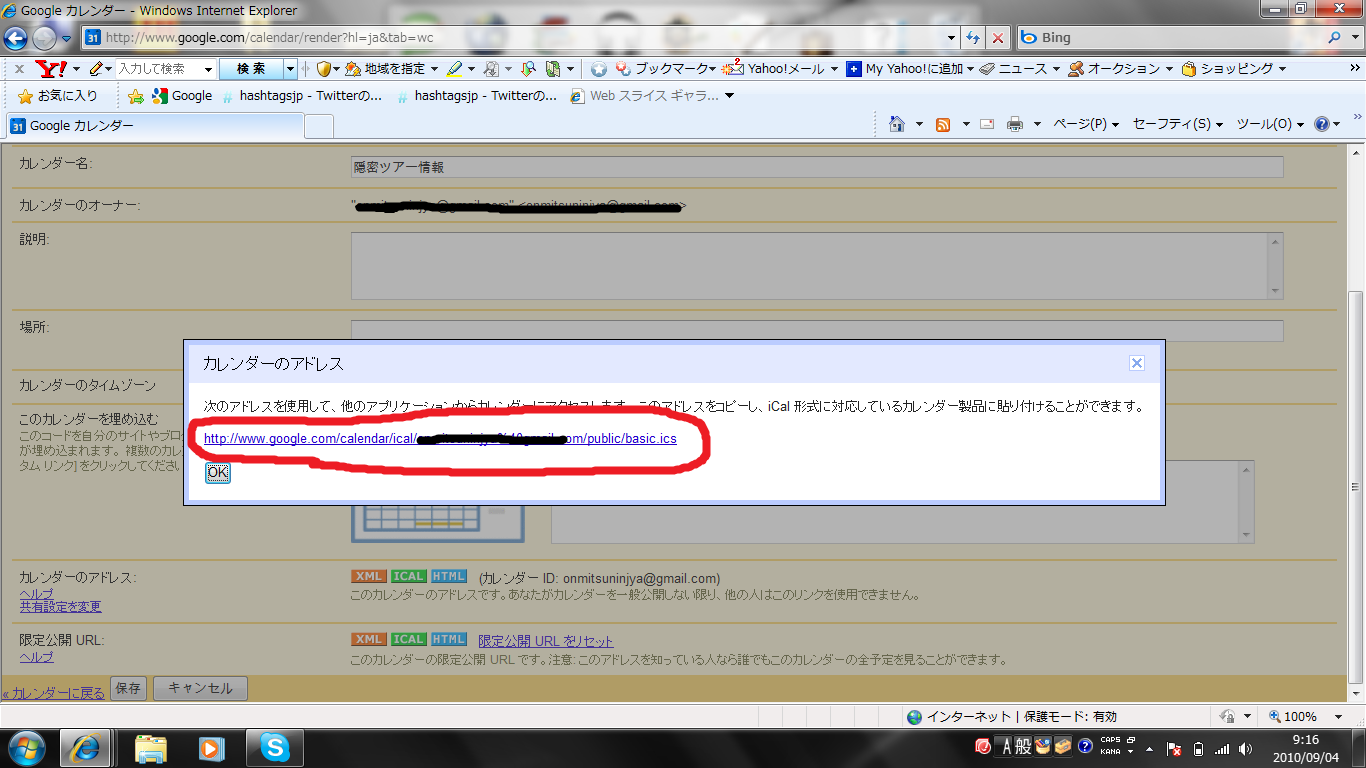The width and height of the screenshot is (1366, 768).
Task: Click the Yahoo toolbar highlighter icon
Action: pyautogui.click(x=454, y=69)
